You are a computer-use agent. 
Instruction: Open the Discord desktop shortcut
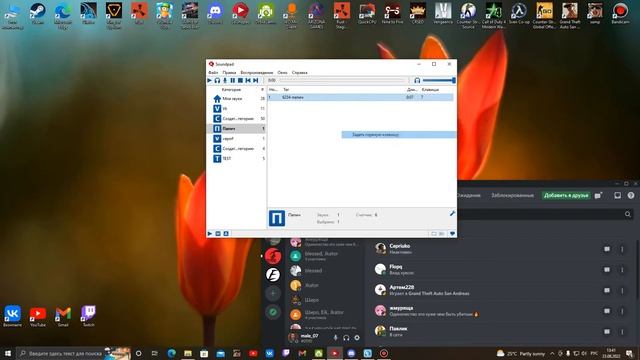click(x=215, y=14)
